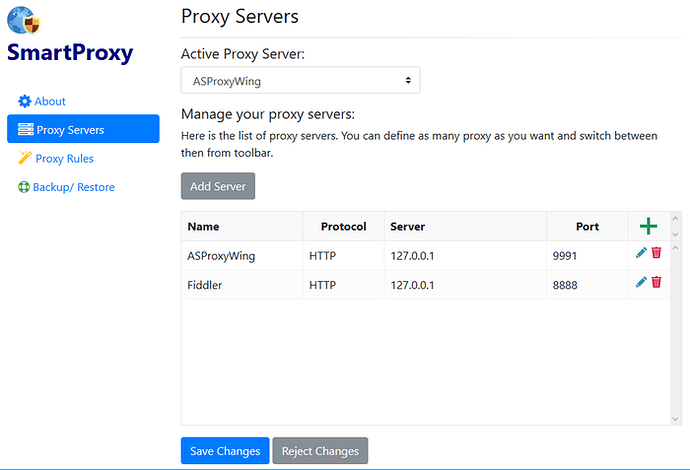Open Backup/ Restore section
The height and width of the screenshot is (470, 690).
[73, 187]
